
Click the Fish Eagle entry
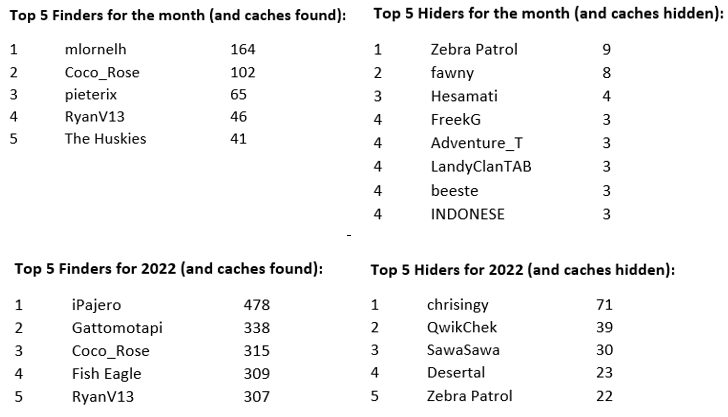tap(106, 374)
